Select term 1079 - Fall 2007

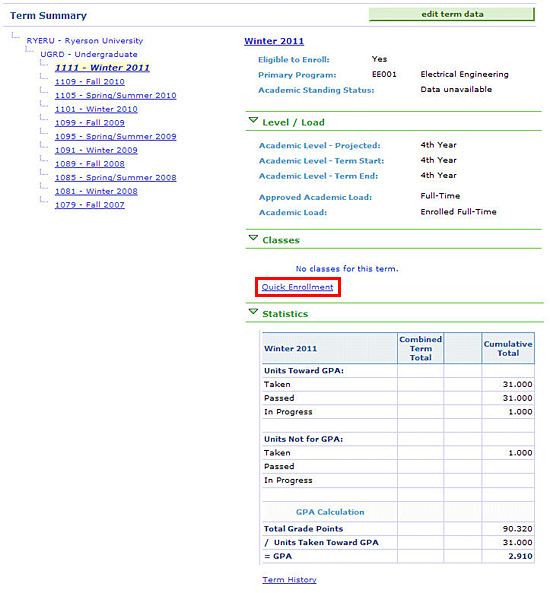pos(90,205)
